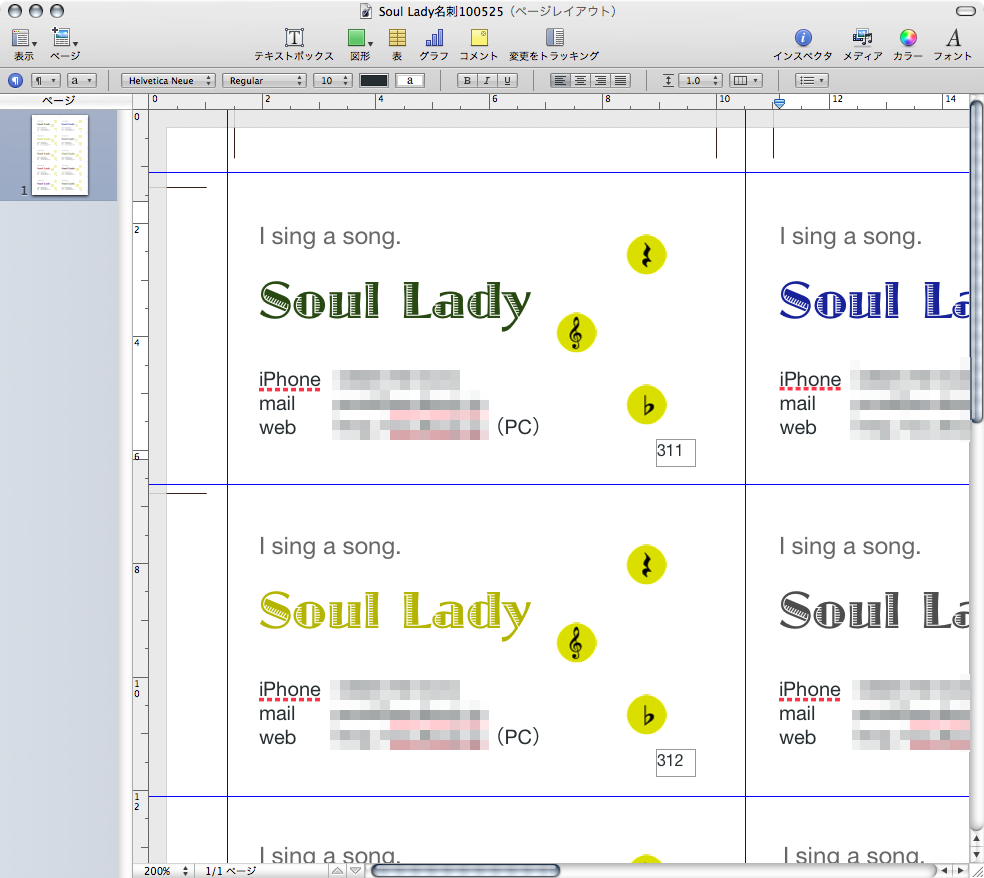This screenshot has width=984, height=878.
Task: Open the View (表示) toolbar menu
Action: [x=23, y=38]
